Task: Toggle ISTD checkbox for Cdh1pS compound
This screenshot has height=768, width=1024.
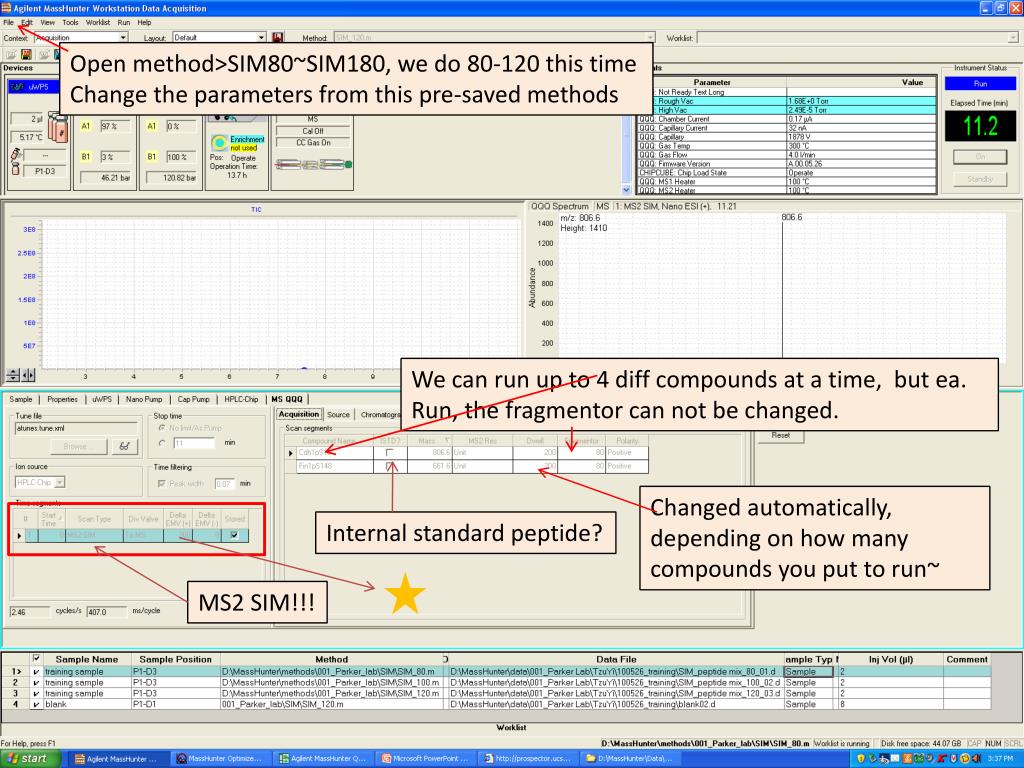Action: click(387, 452)
